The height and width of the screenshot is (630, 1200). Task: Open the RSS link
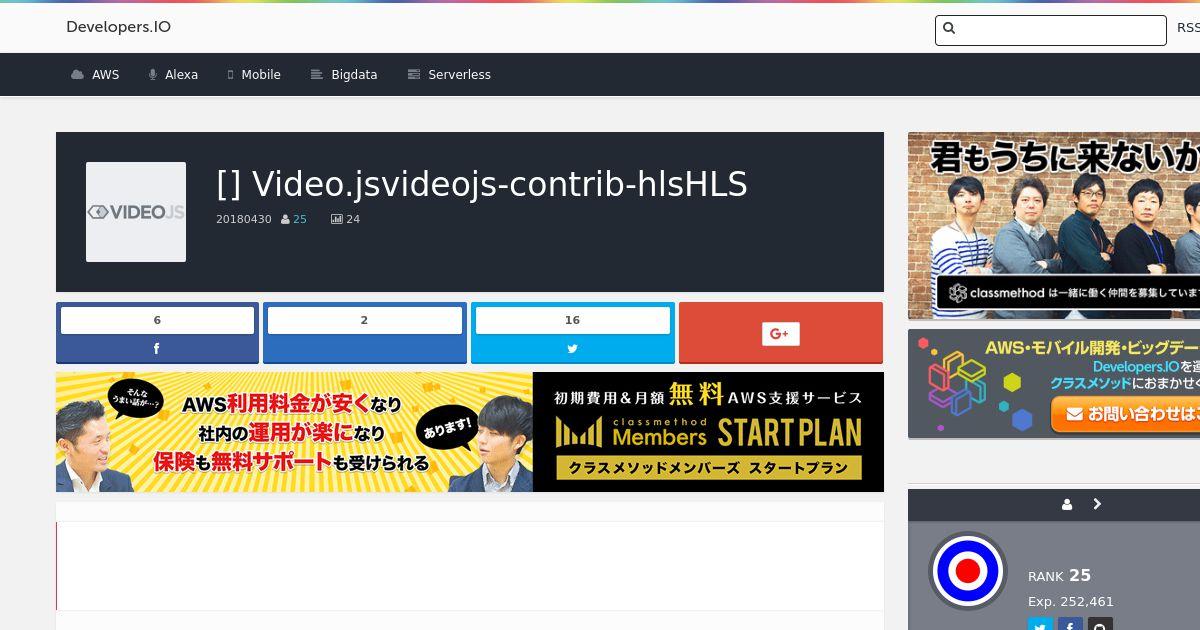1188,27
